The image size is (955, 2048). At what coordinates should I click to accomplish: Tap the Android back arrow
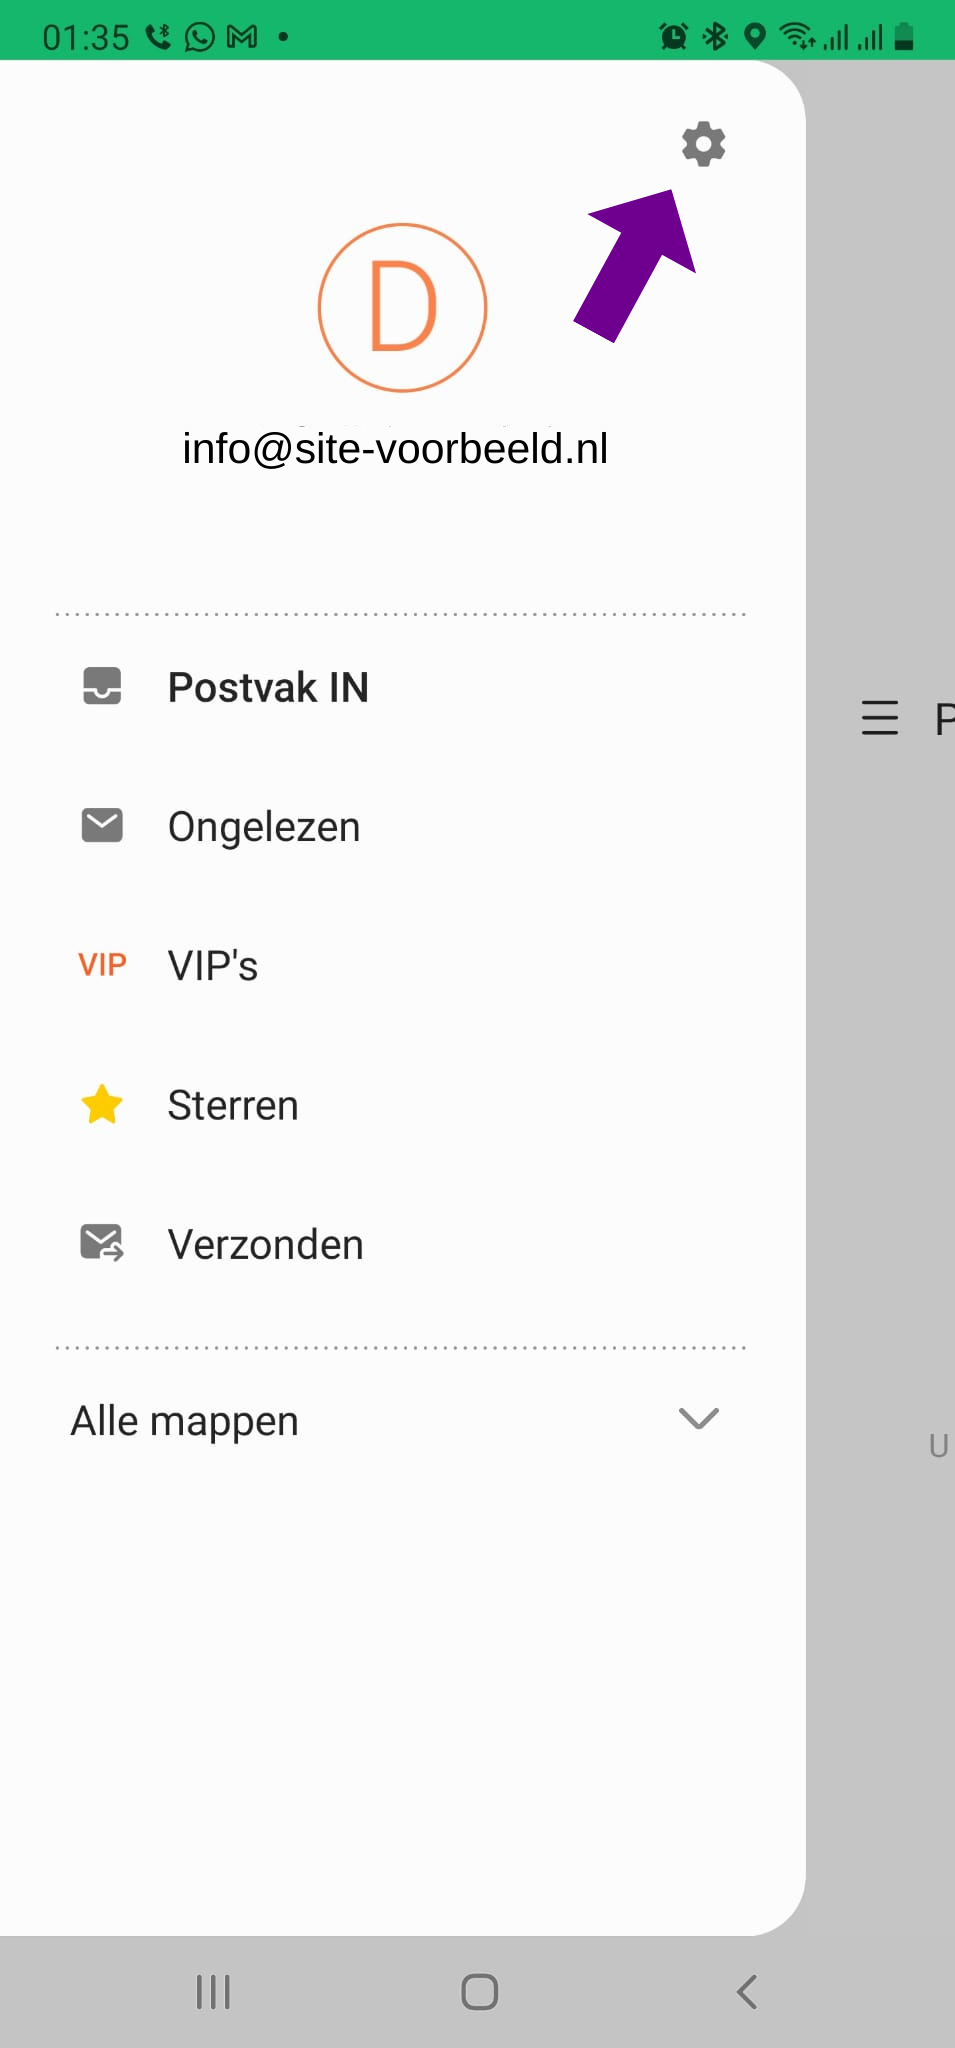pos(746,1991)
